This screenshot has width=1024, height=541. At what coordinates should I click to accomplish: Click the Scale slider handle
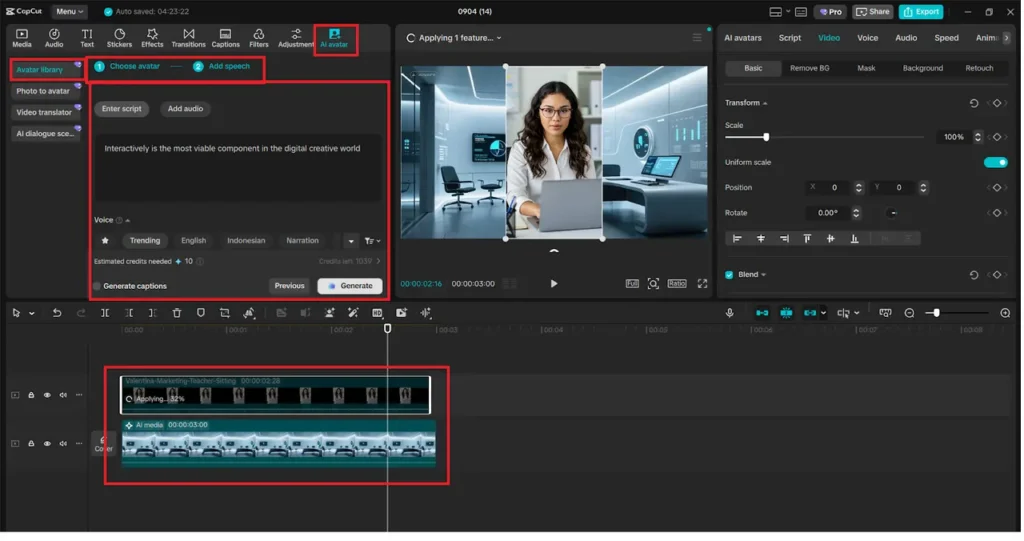pyautogui.click(x=766, y=137)
